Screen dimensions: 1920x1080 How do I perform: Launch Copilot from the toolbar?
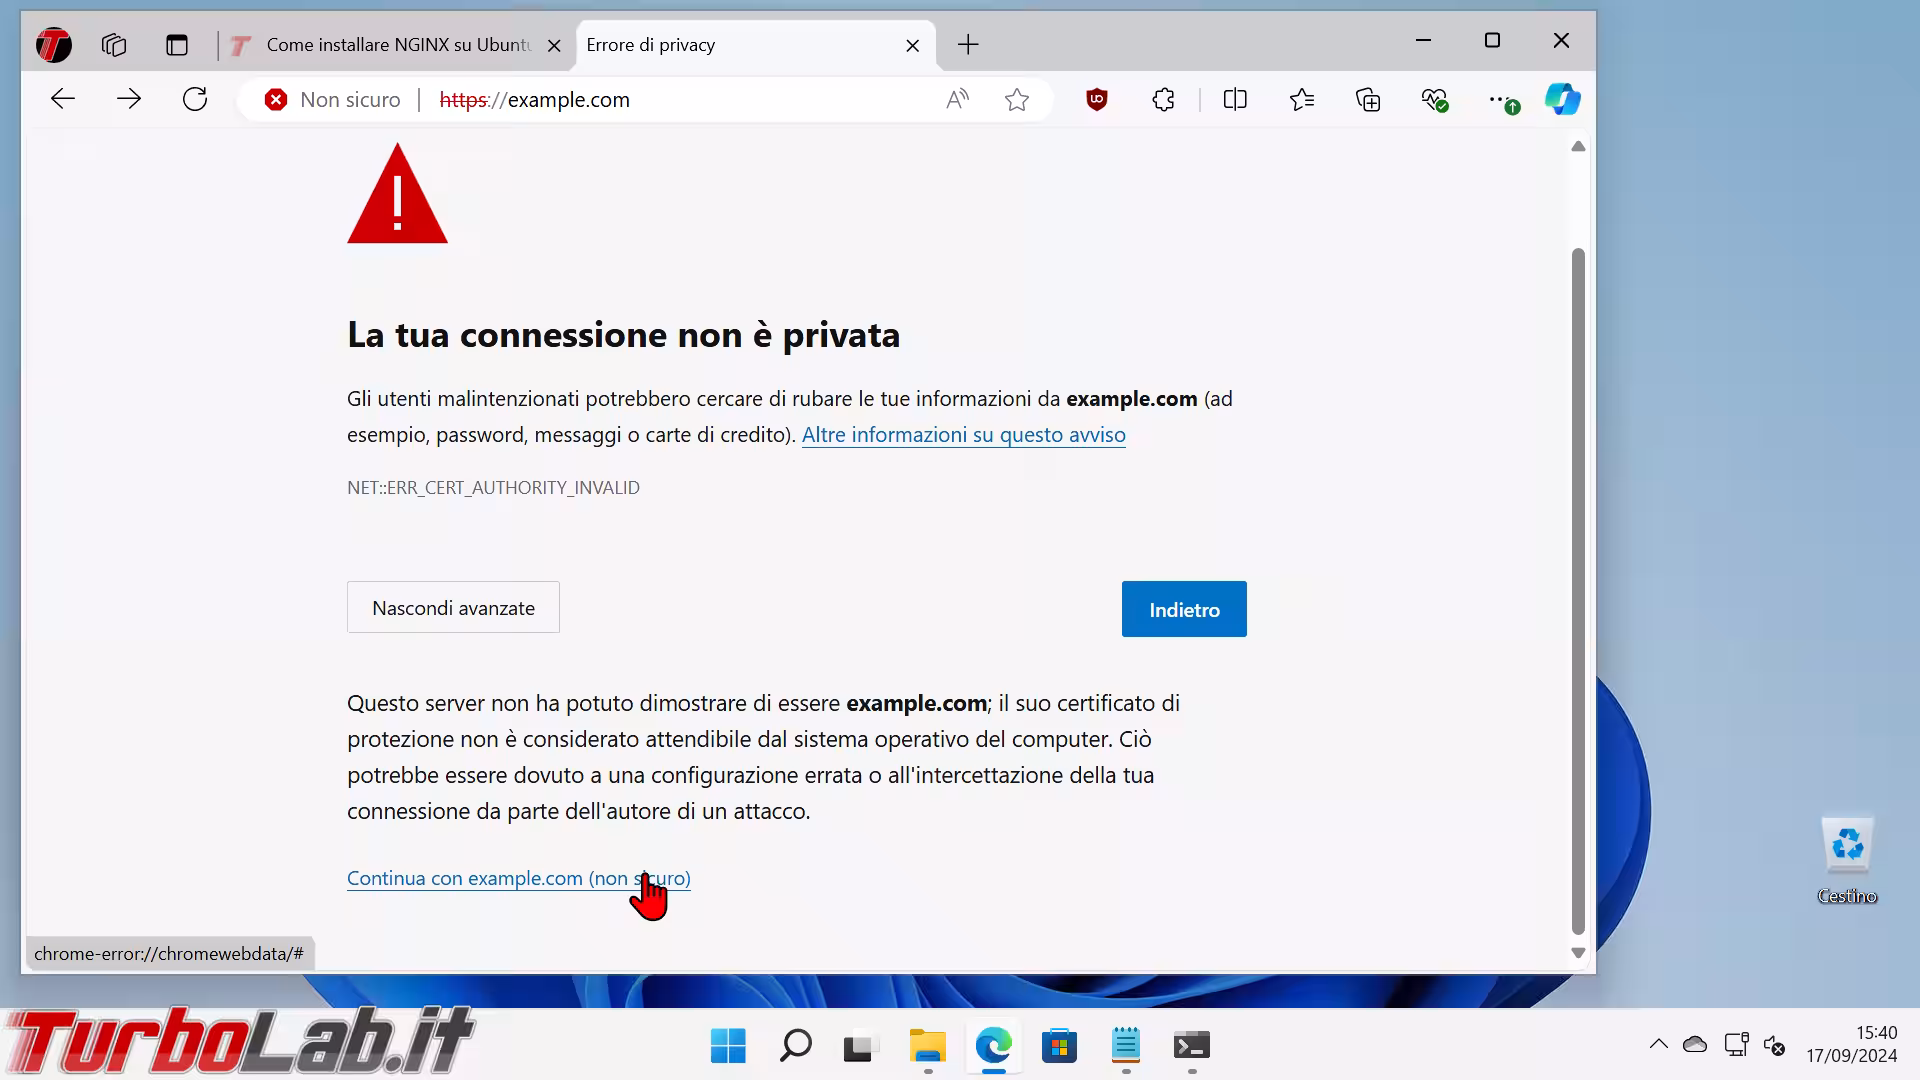point(1562,99)
